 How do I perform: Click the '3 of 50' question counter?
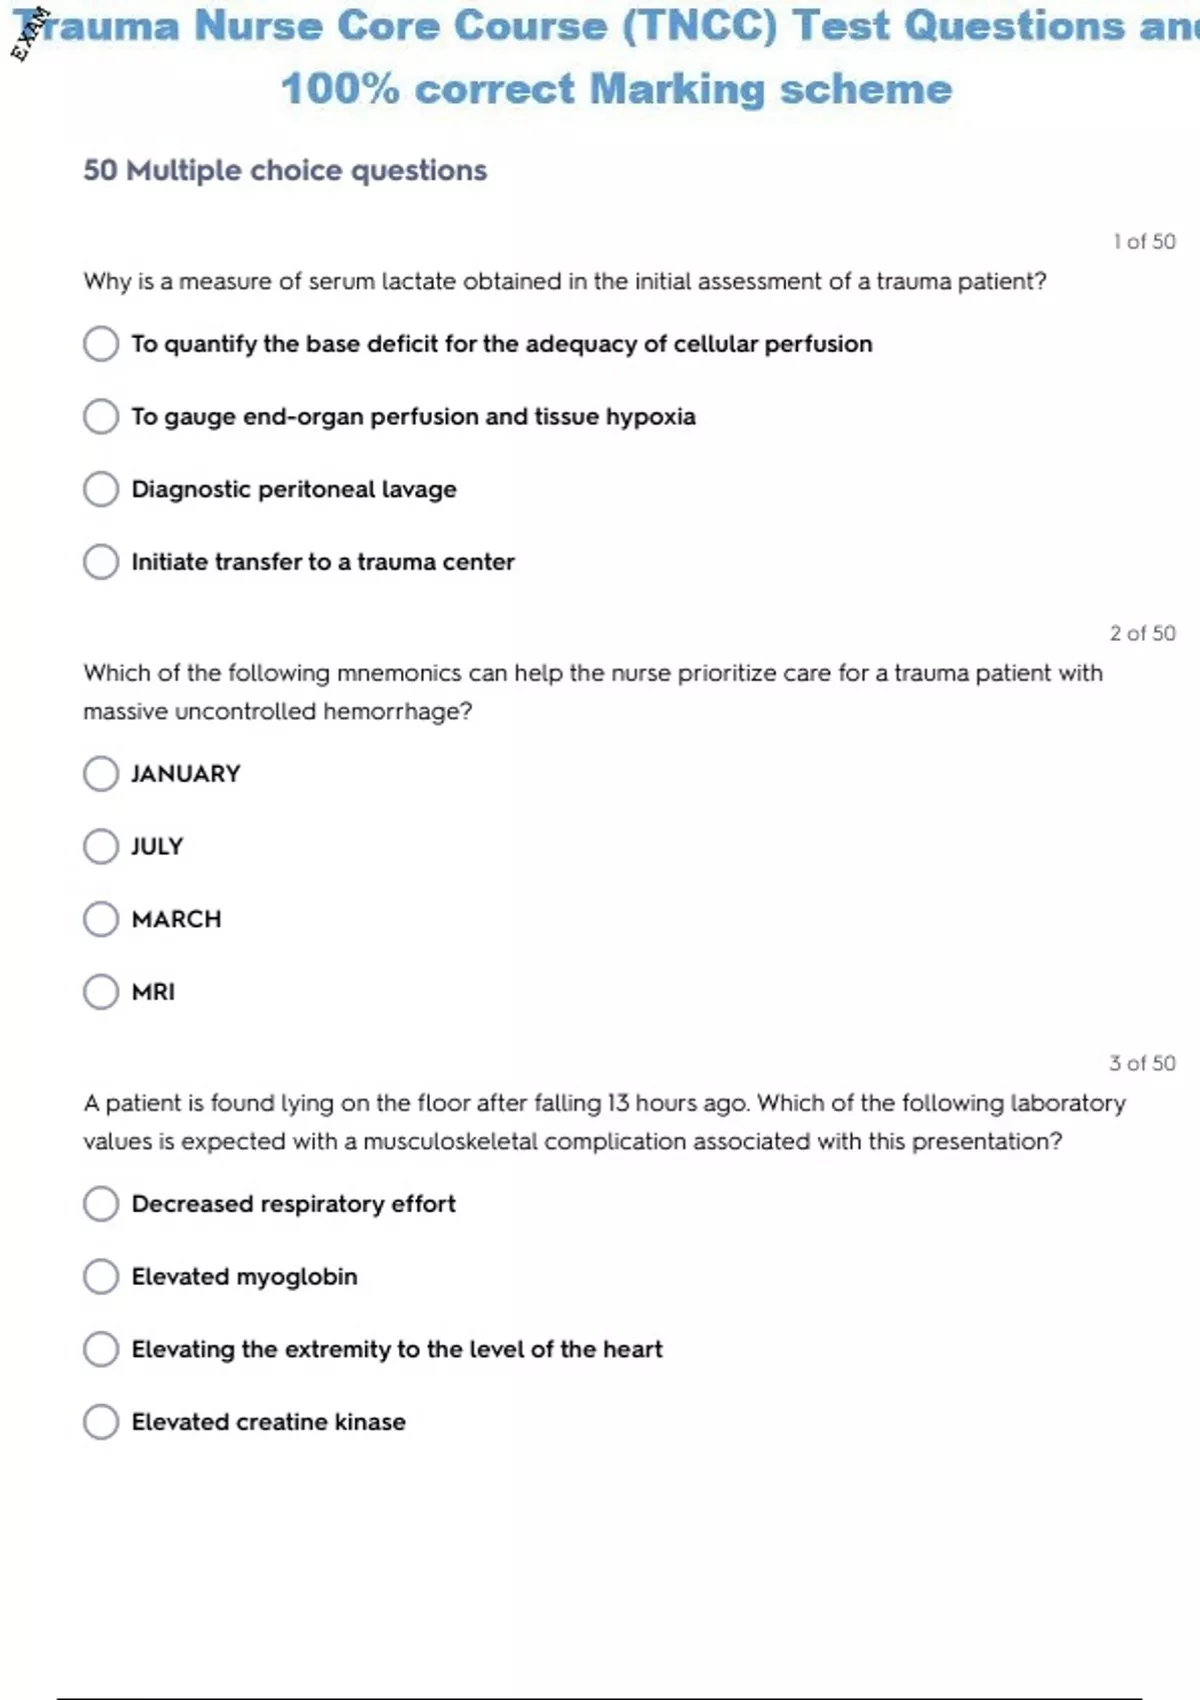(1142, 1063)
